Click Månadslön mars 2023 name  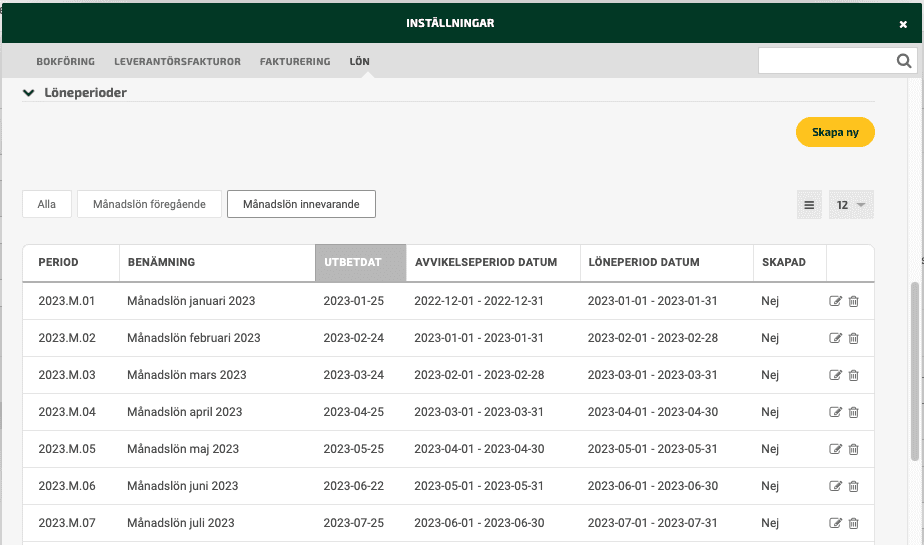[x=187, y=375]
